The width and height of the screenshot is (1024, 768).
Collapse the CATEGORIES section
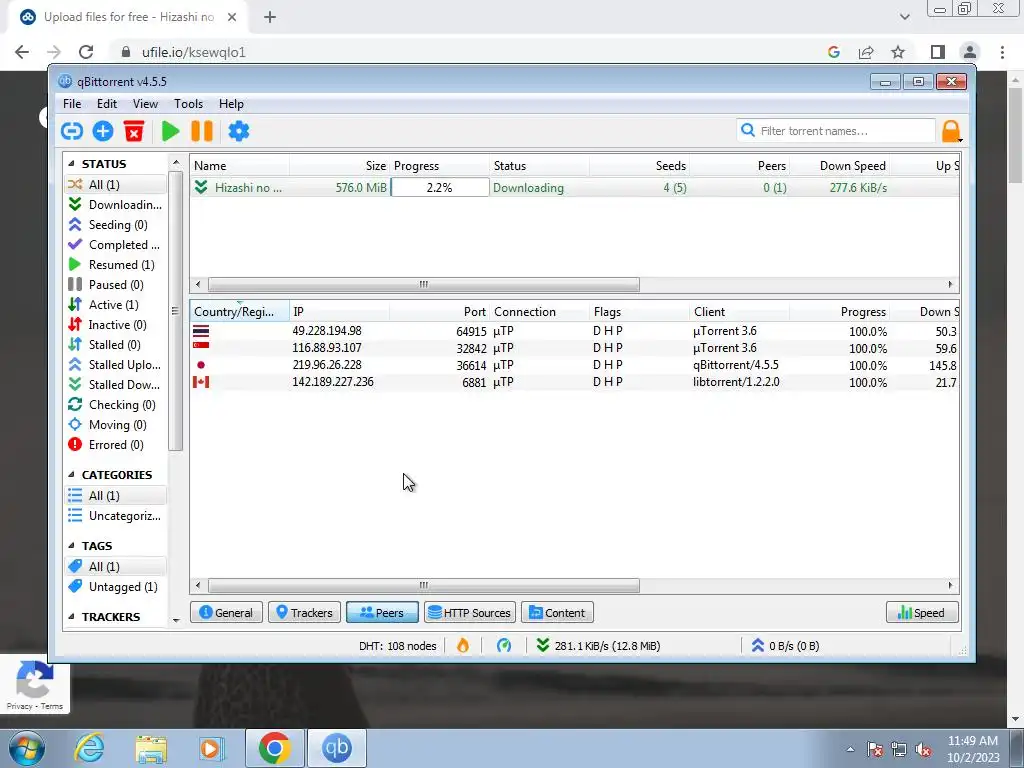(x=71, y=475)
